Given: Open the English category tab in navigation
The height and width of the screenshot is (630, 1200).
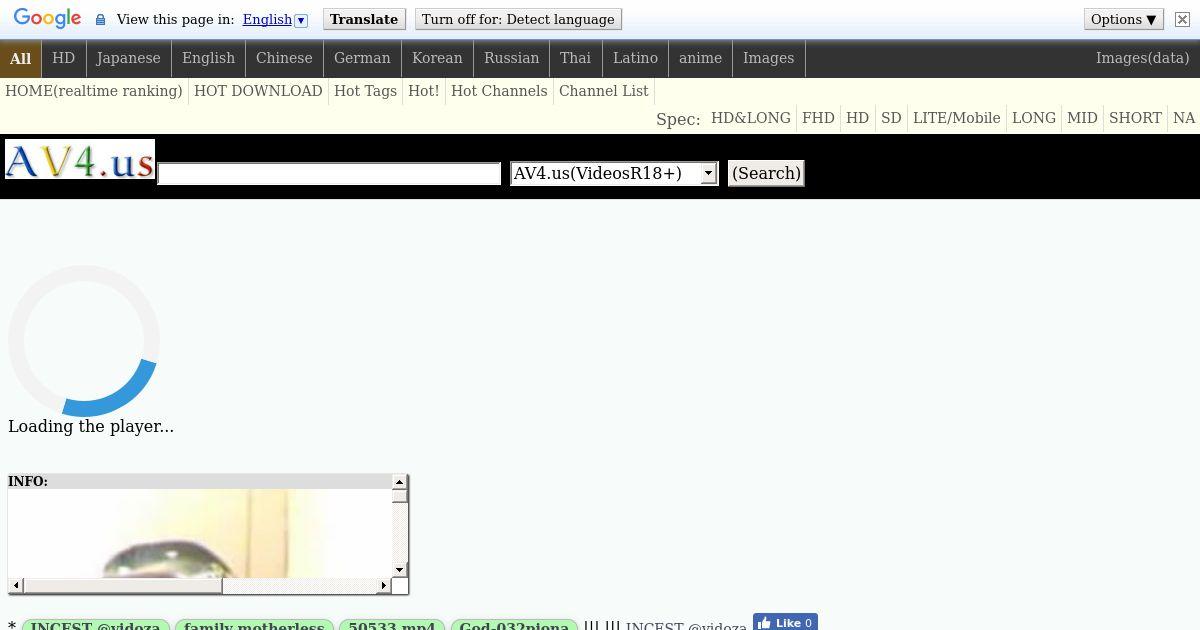Looking at the screenshot, I should point(208,58).
